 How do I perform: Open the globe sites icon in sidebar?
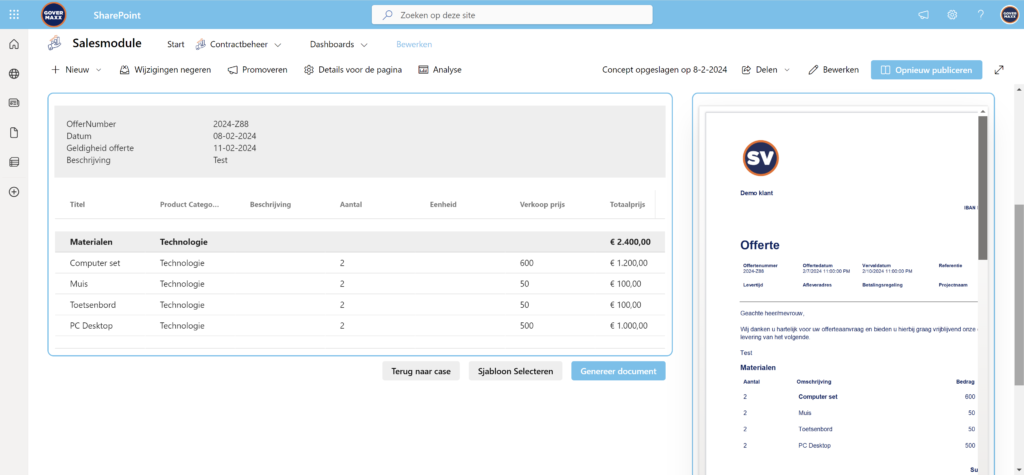click(14, 74)
